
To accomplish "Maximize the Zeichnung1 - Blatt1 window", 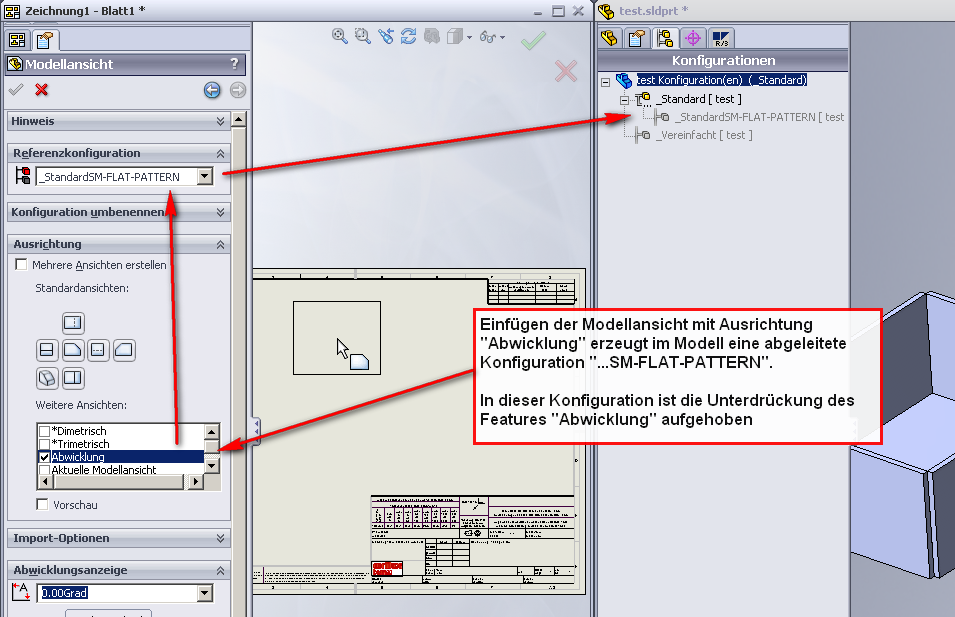I will point(559,11).
